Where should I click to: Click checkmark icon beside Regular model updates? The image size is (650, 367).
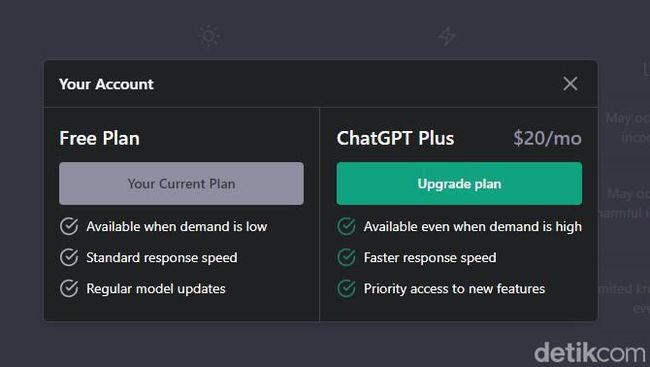point(69,289)
